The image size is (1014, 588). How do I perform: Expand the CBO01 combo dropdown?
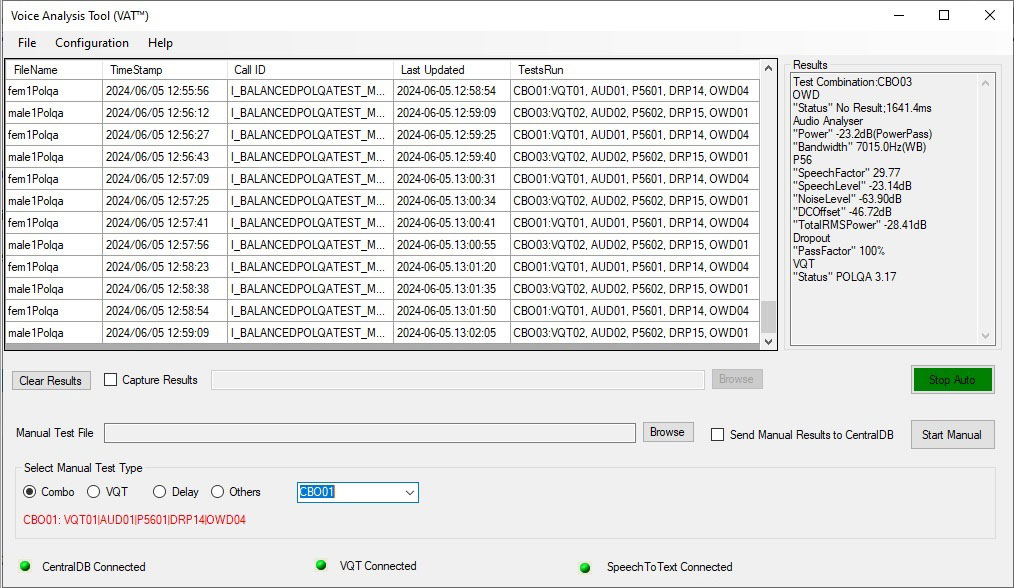[409, 492]
